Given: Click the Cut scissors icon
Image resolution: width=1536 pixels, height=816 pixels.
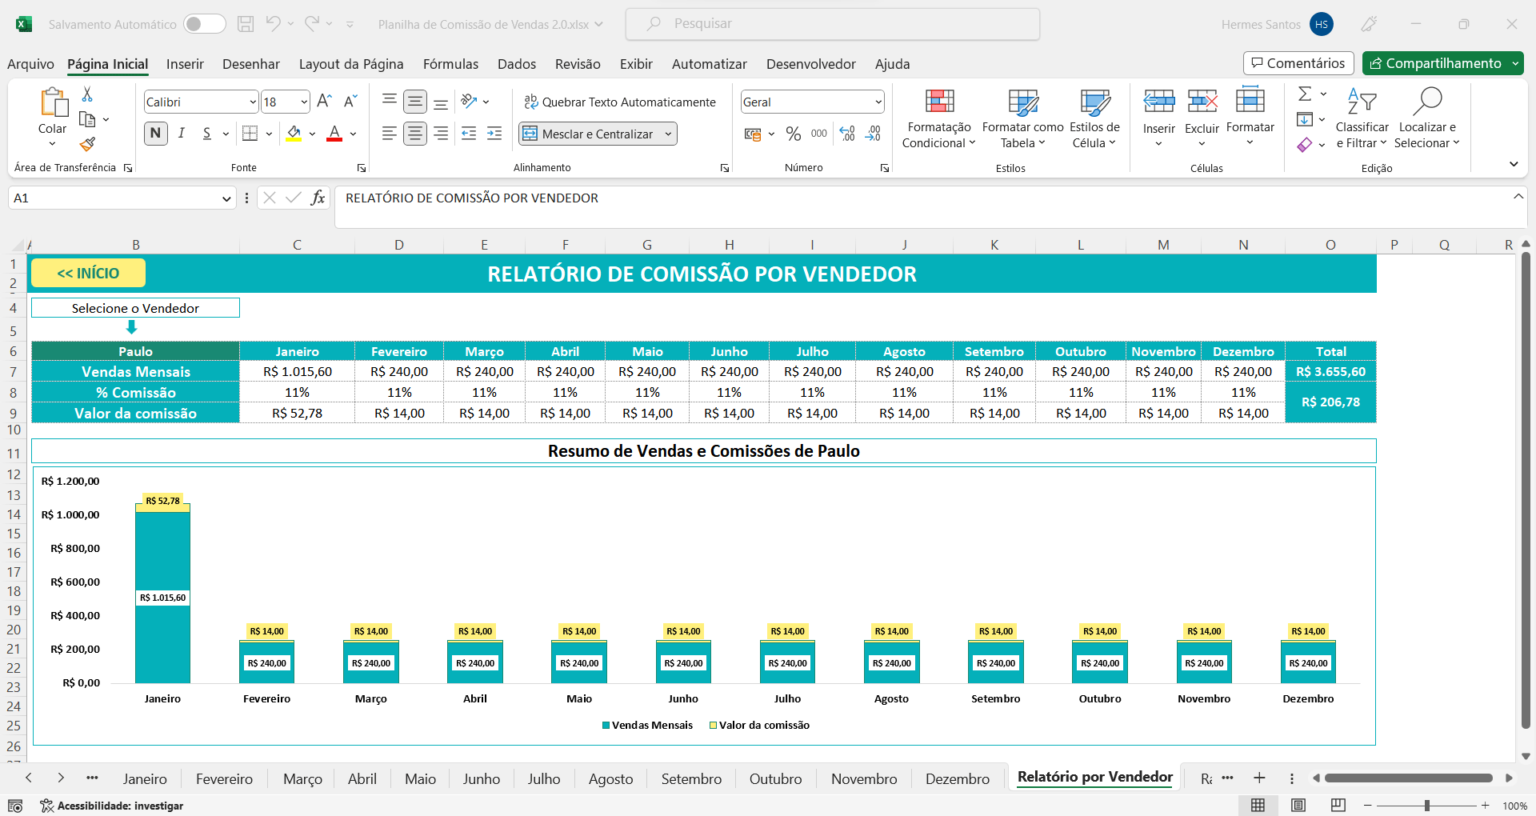Looking at the screenshot, I should coord(87,94).
